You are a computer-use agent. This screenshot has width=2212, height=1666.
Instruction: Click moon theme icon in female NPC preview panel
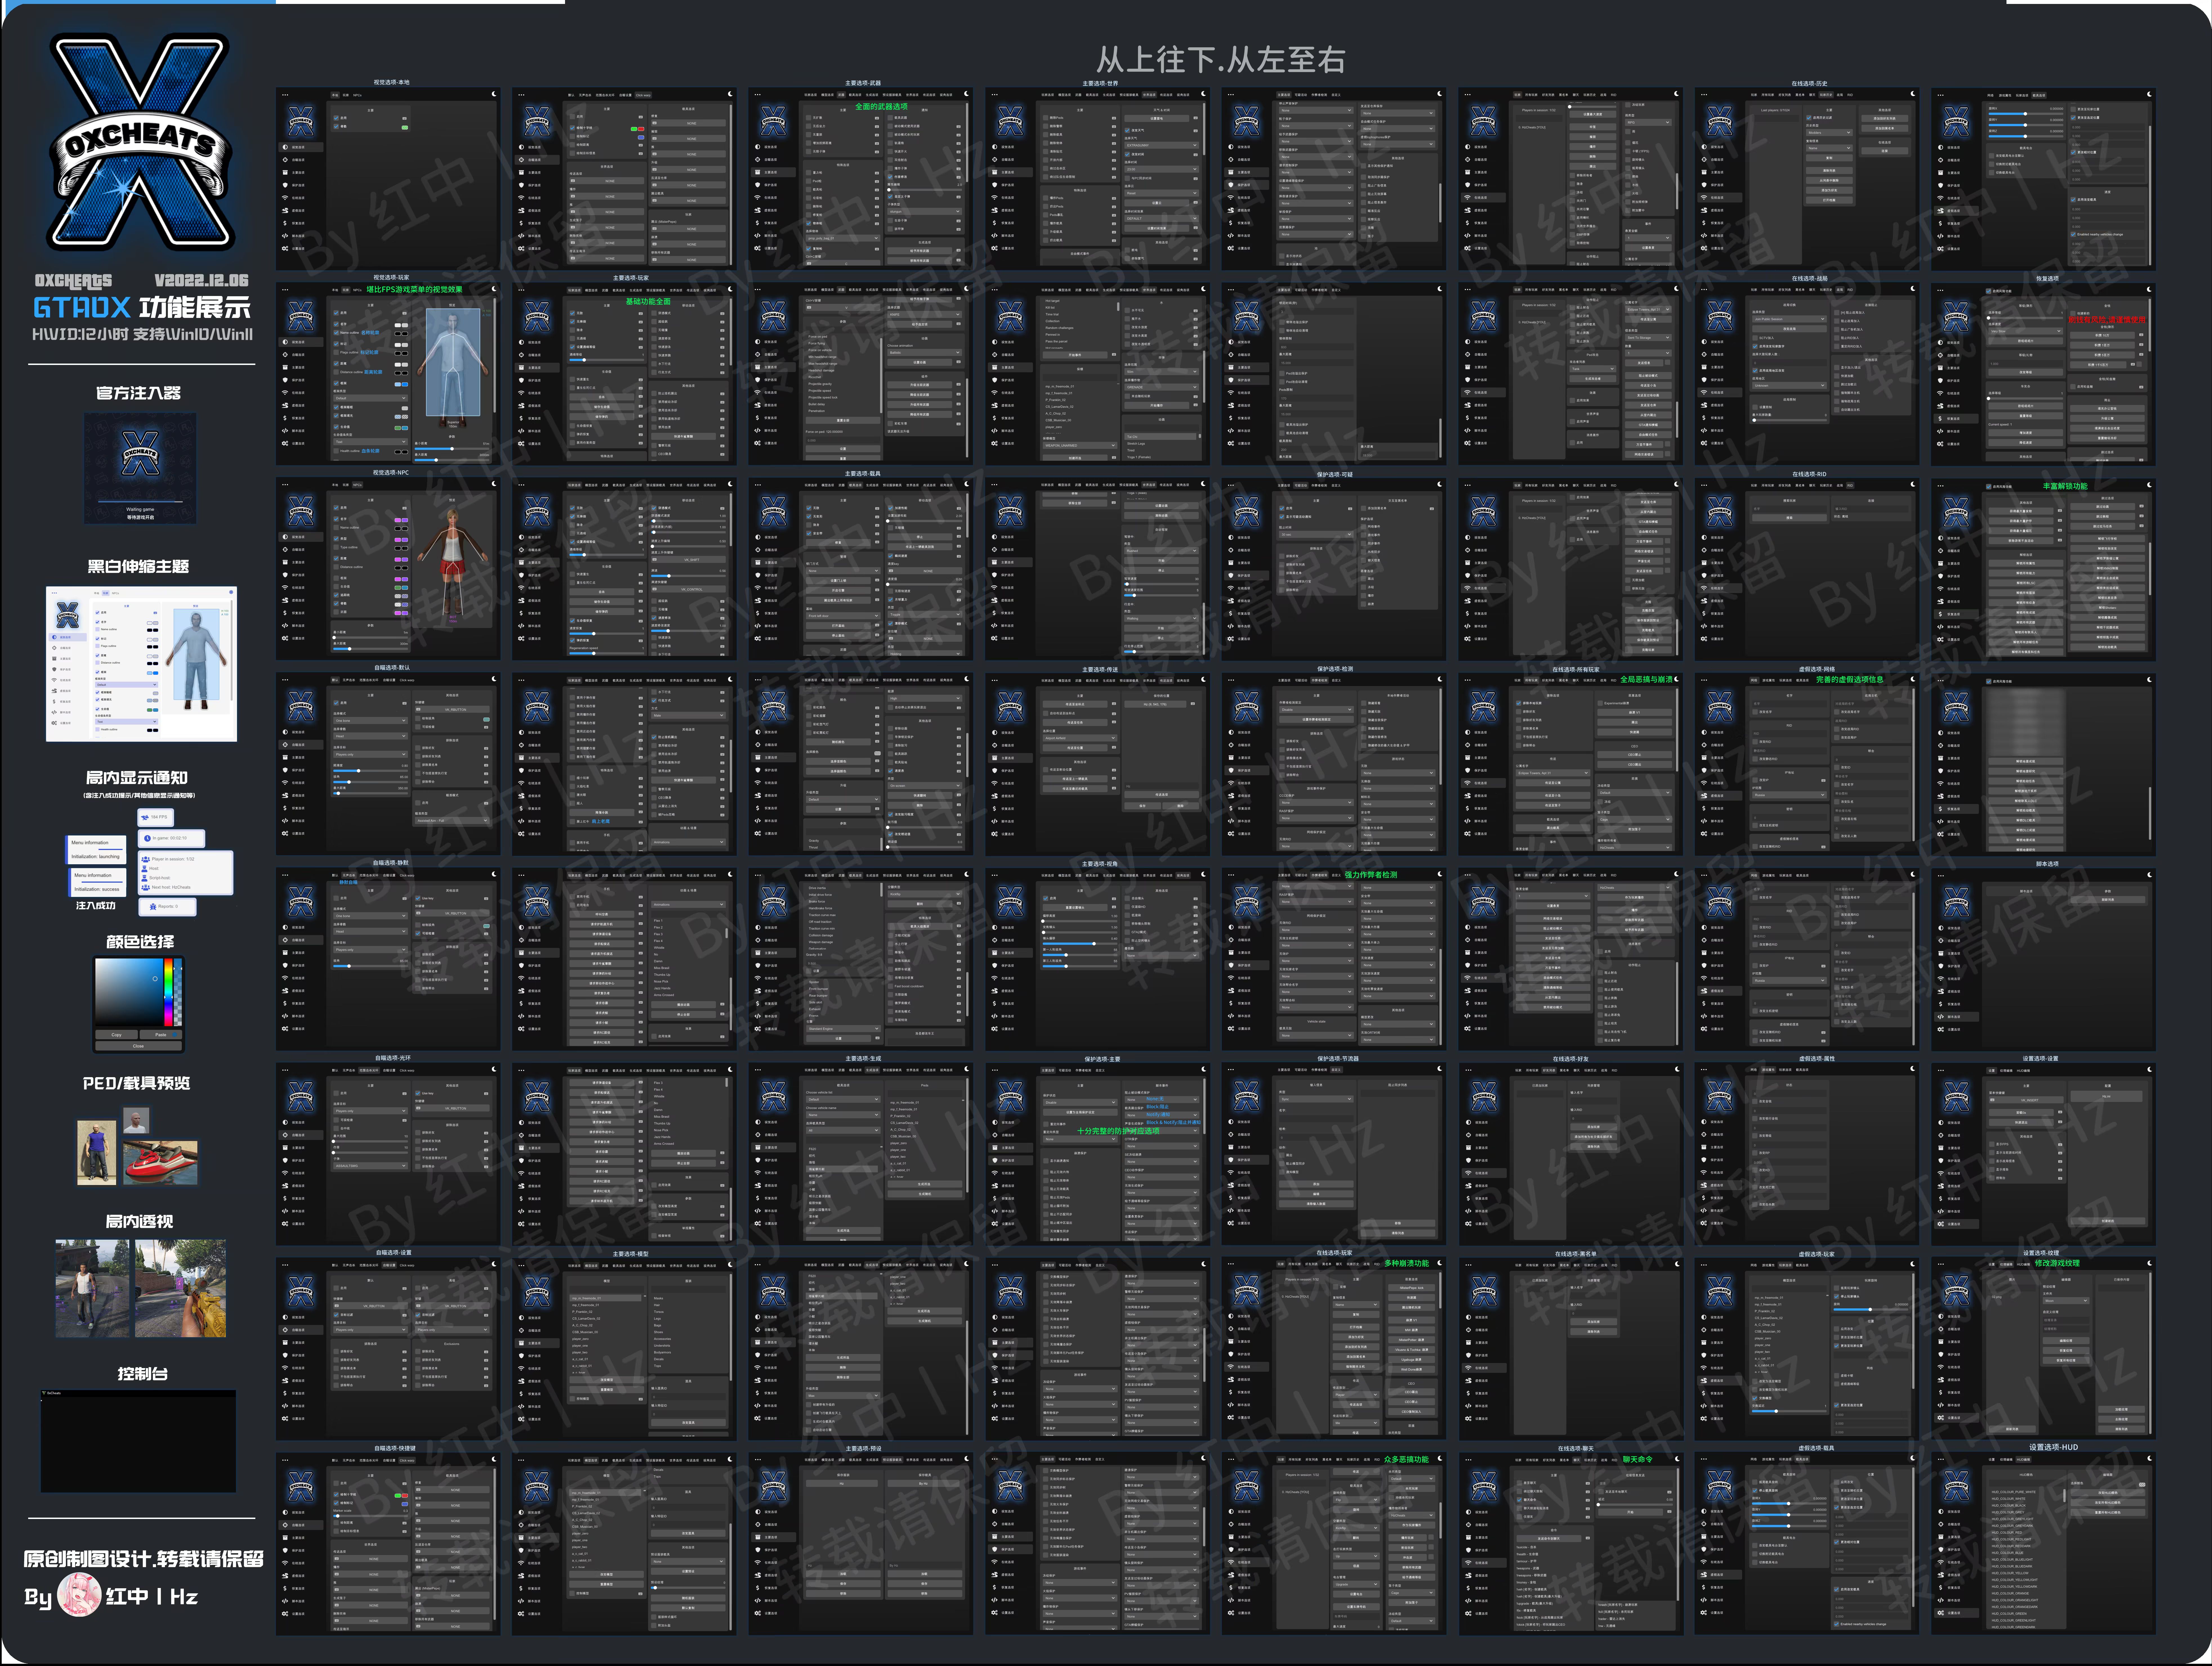click(x=494, y=484)
